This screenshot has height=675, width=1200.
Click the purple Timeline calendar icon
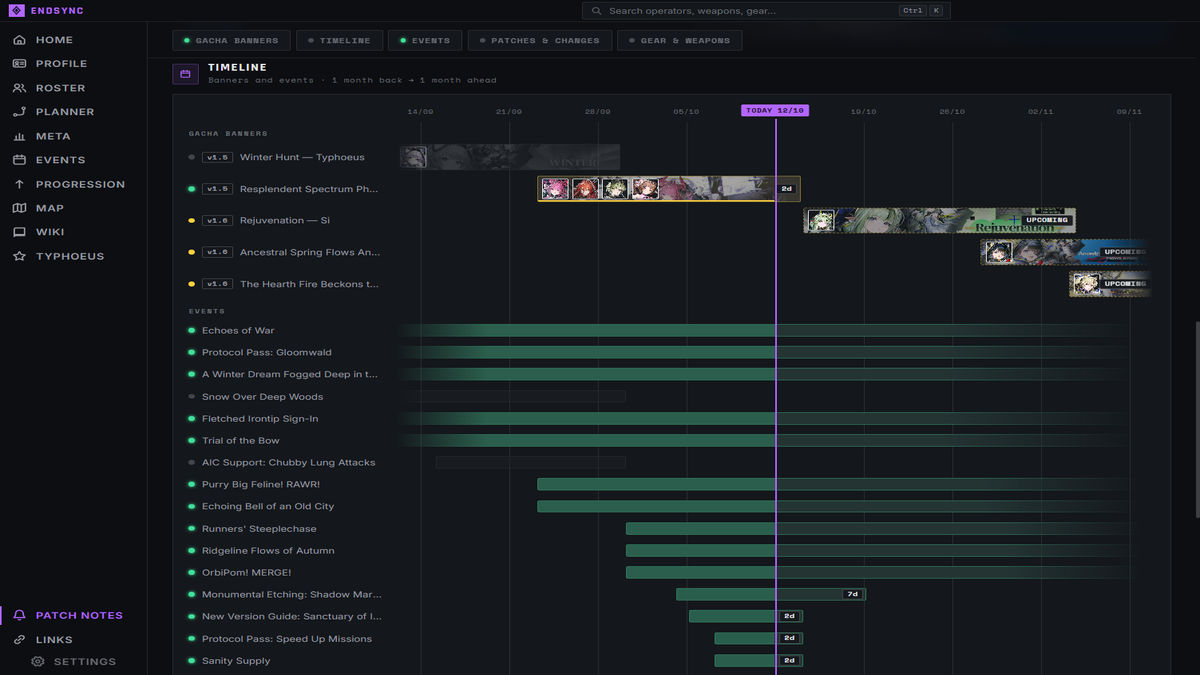[186, 74]
